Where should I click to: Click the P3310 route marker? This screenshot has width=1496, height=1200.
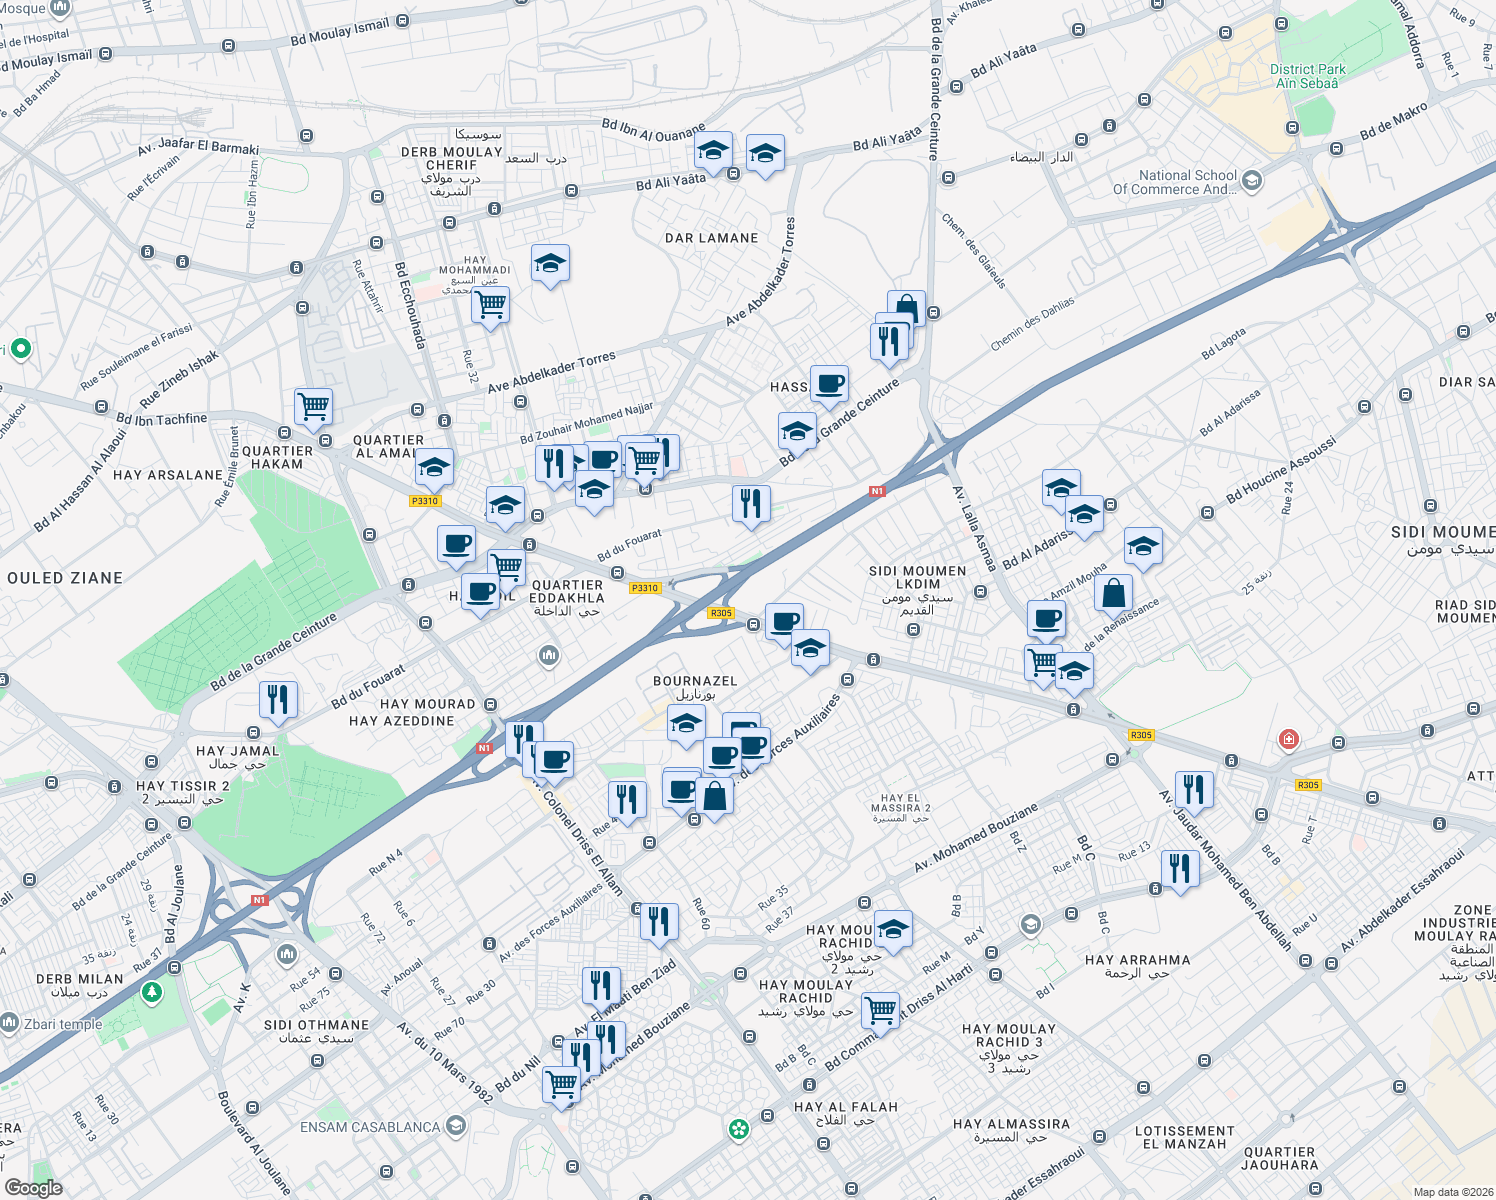click(646, 589)
